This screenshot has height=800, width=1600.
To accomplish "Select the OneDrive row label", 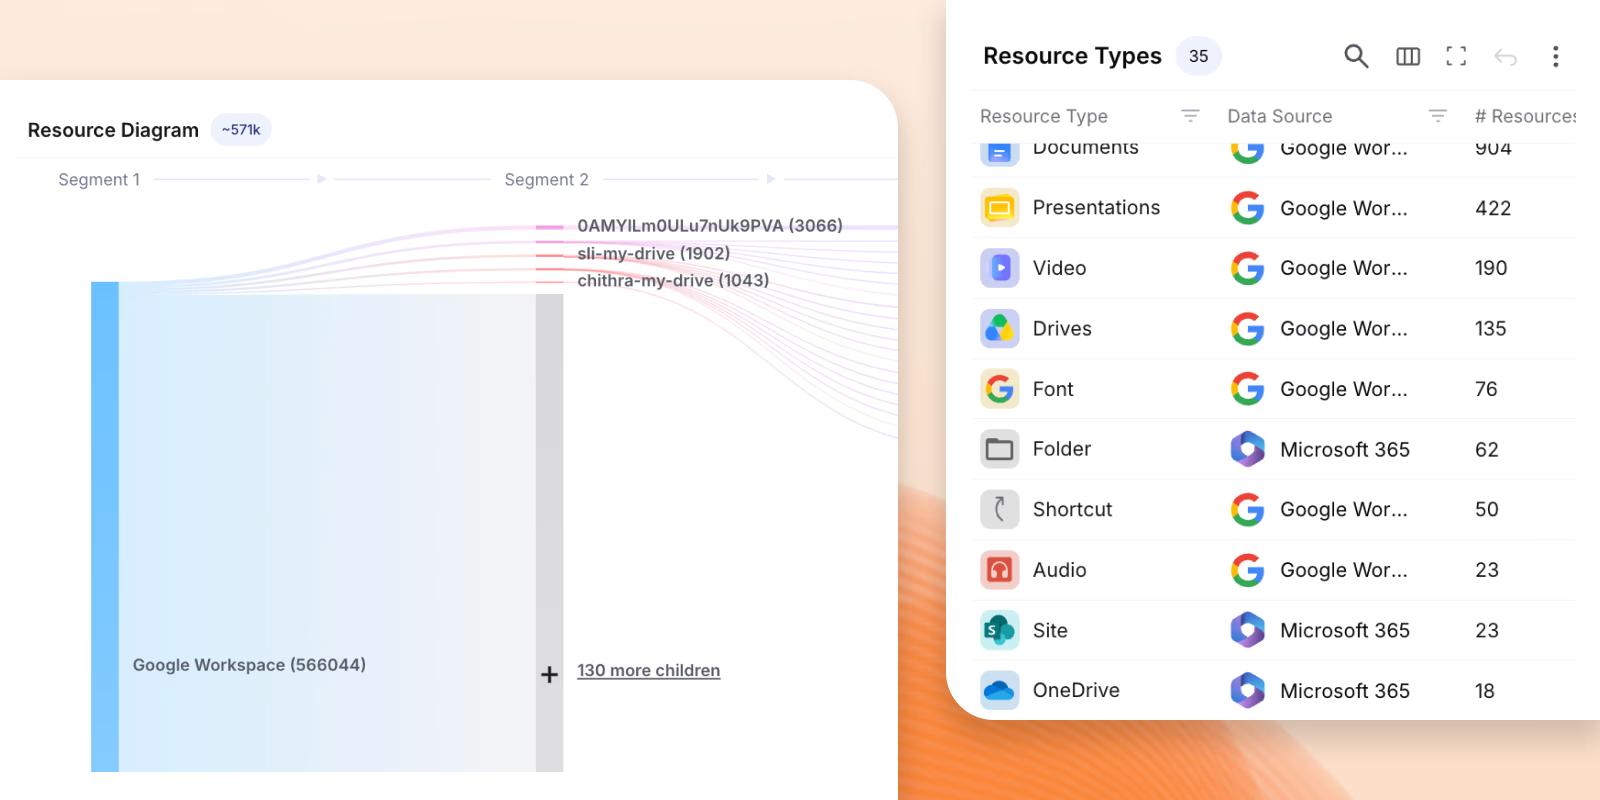I will click(x=1076, y=690).
